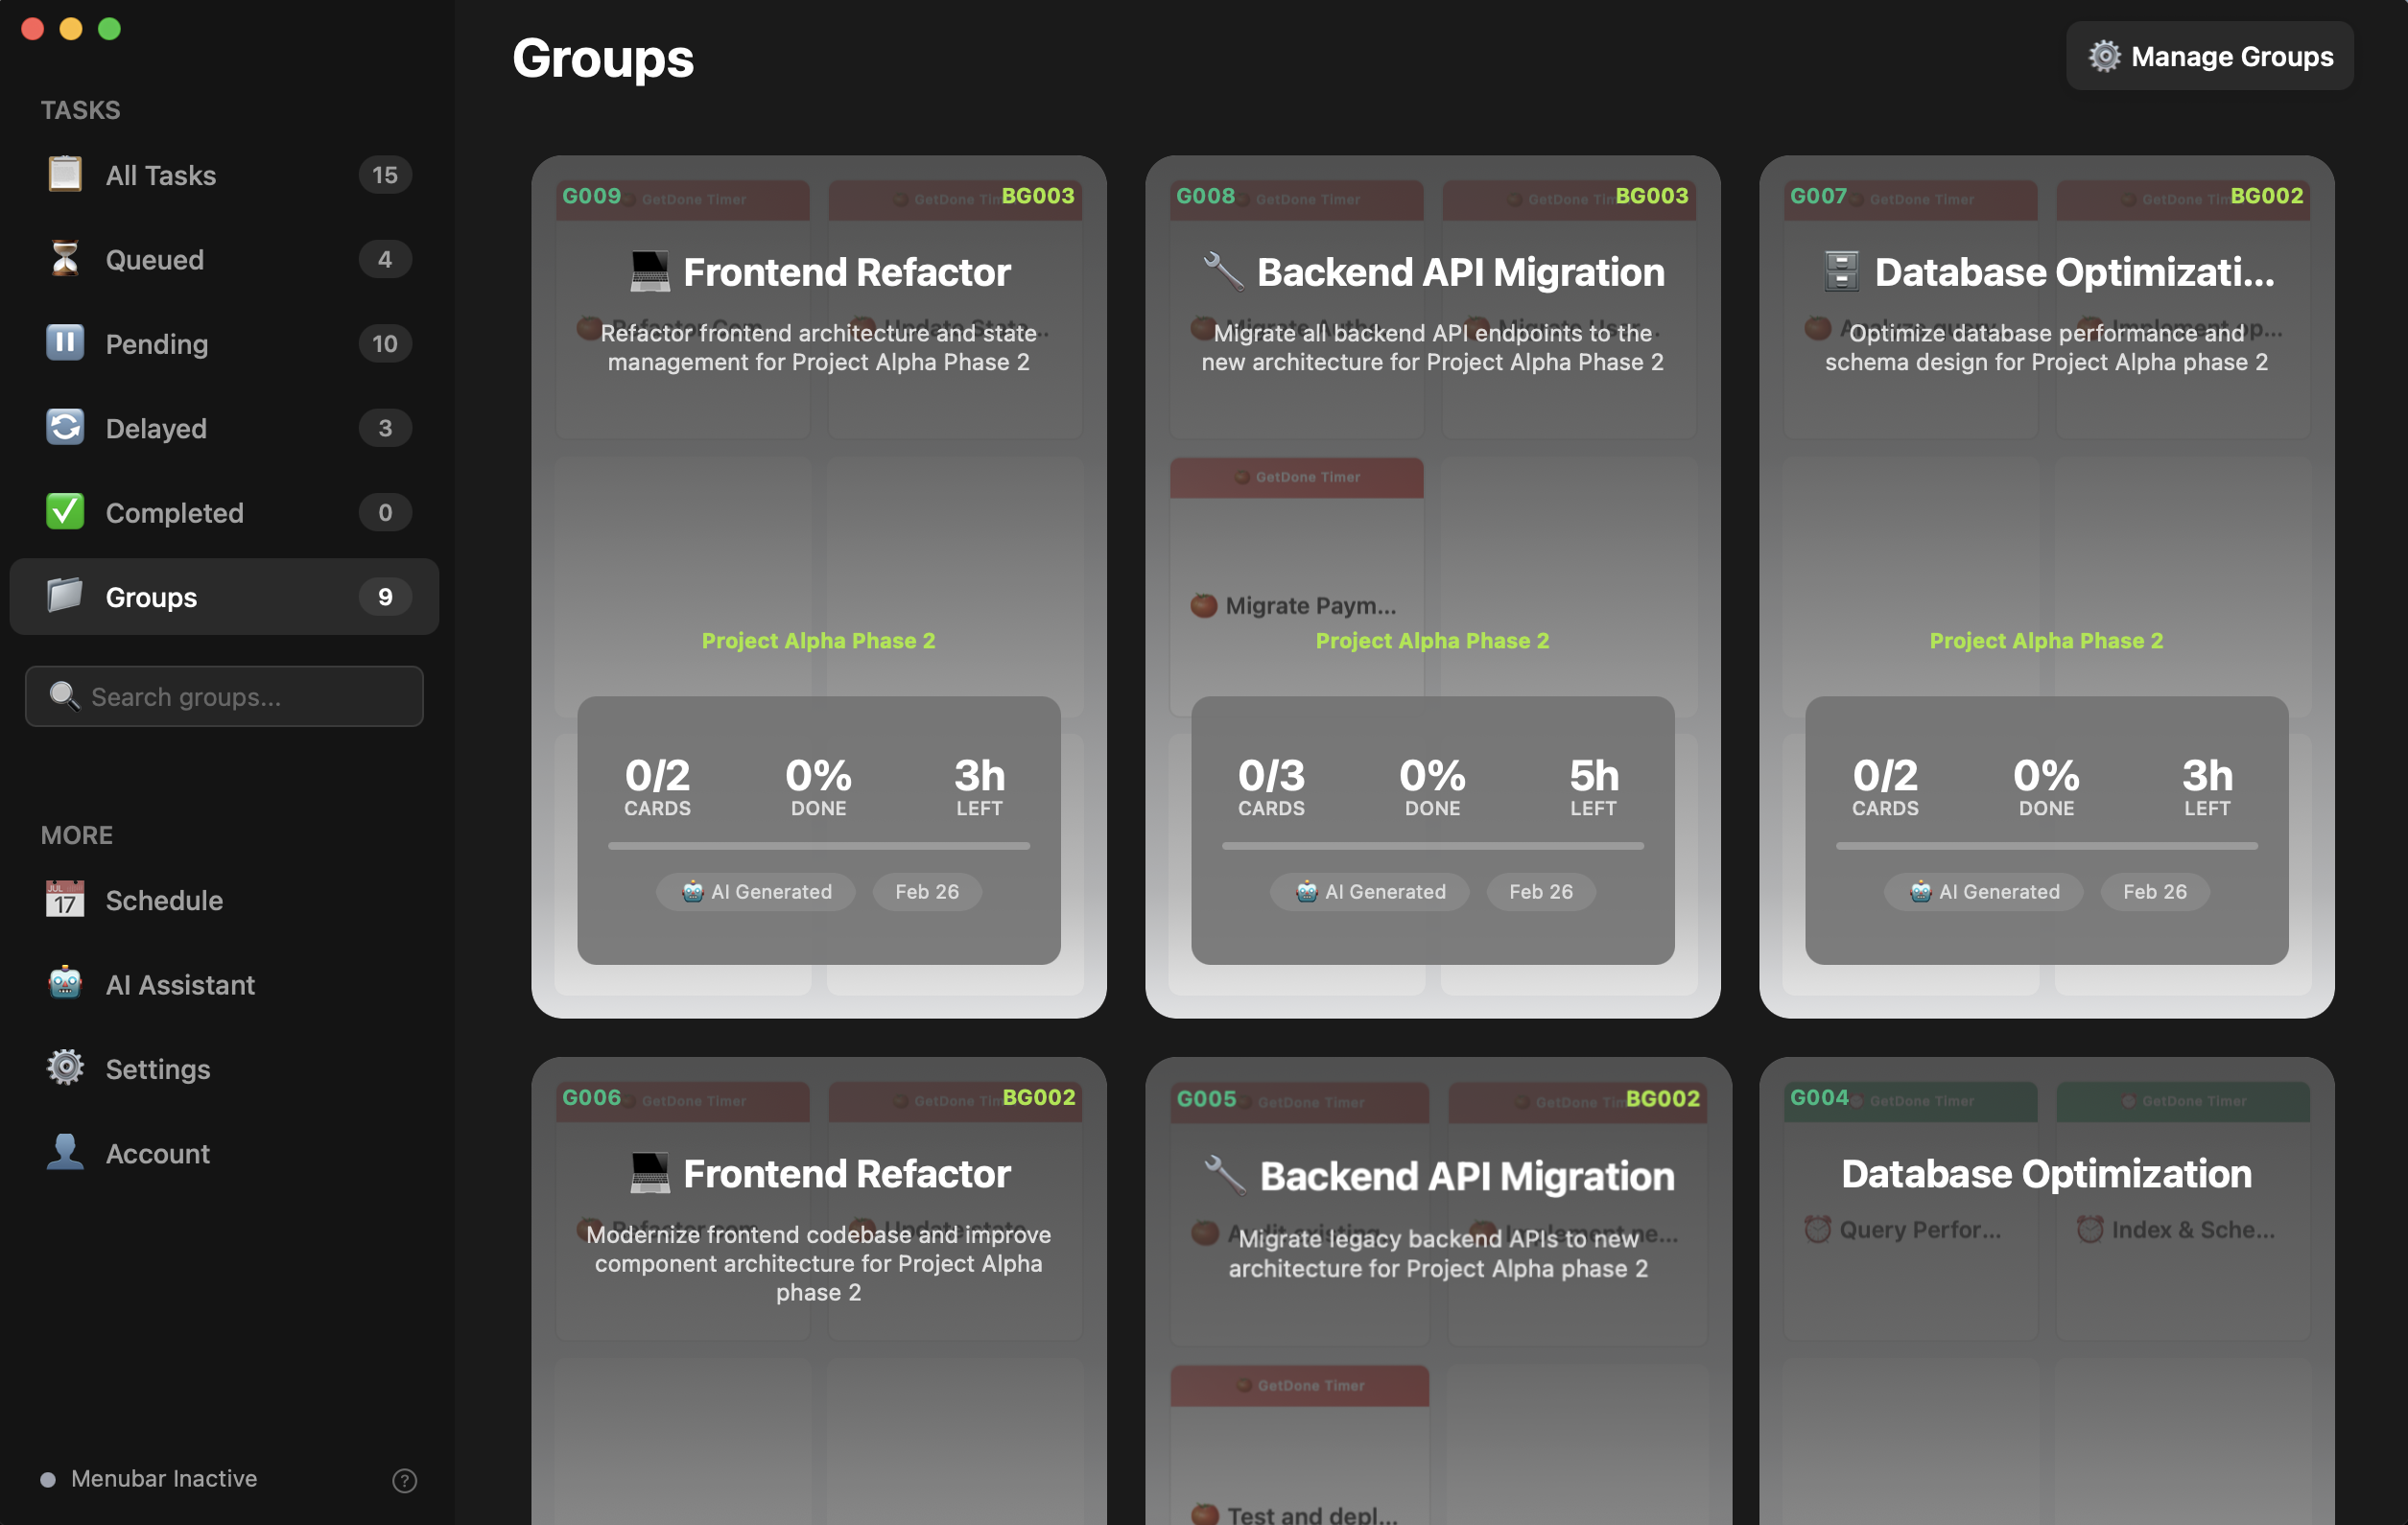Click the help question mark icon
The image size is (2408, 1525).
point(404,1480)
